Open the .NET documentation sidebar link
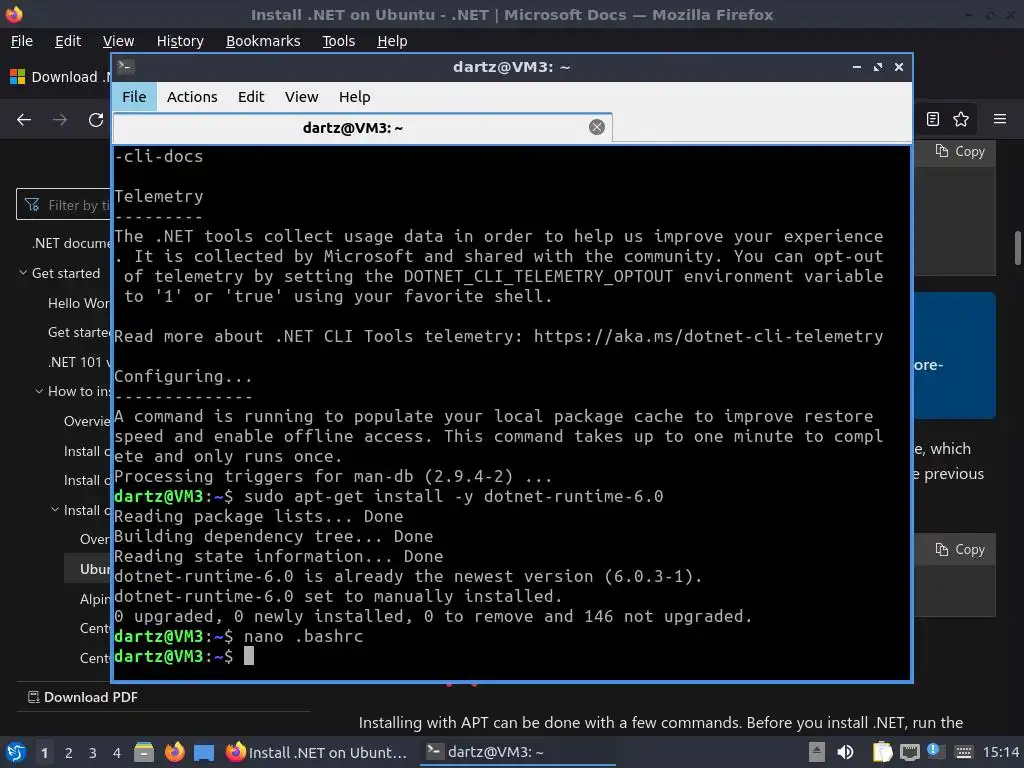The width and height of the screenshot is (1024, 768). [71, 243]
